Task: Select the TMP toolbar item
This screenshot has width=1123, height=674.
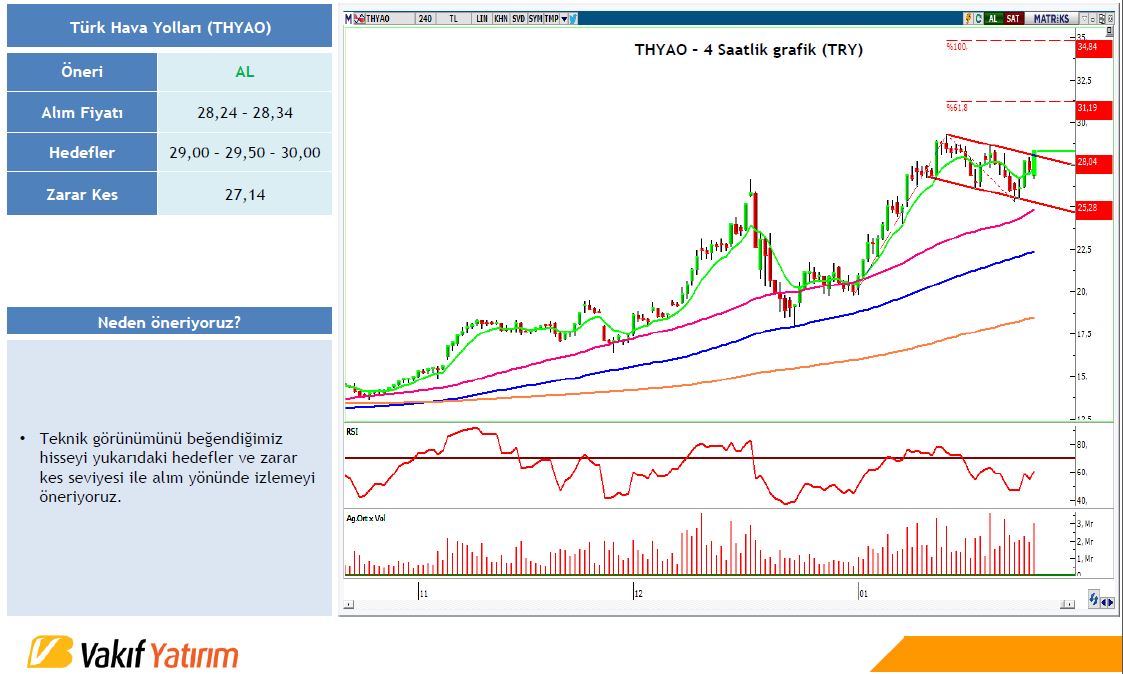Action: 551,18
